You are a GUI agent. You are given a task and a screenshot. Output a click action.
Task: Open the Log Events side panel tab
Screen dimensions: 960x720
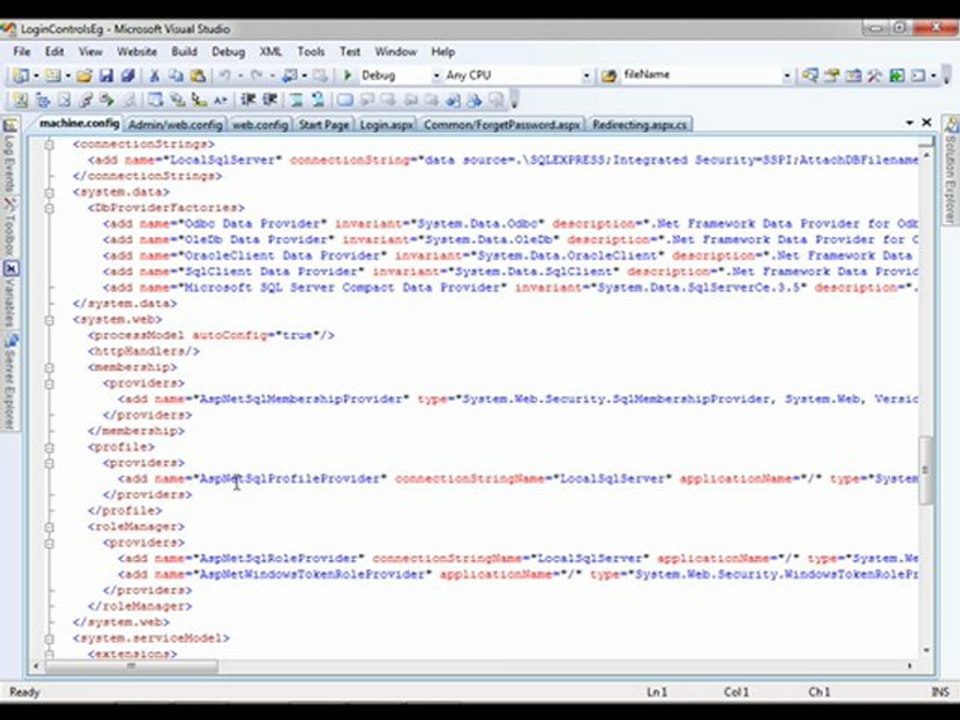pos(9,155)
